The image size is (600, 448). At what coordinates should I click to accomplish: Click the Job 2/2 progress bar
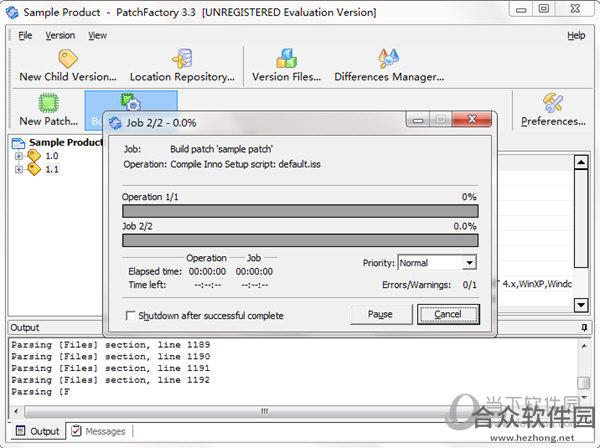(300, 240)
